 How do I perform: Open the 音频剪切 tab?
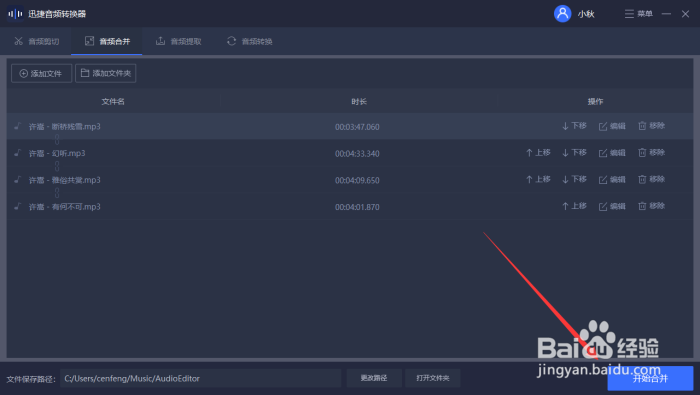click(37, 42)
